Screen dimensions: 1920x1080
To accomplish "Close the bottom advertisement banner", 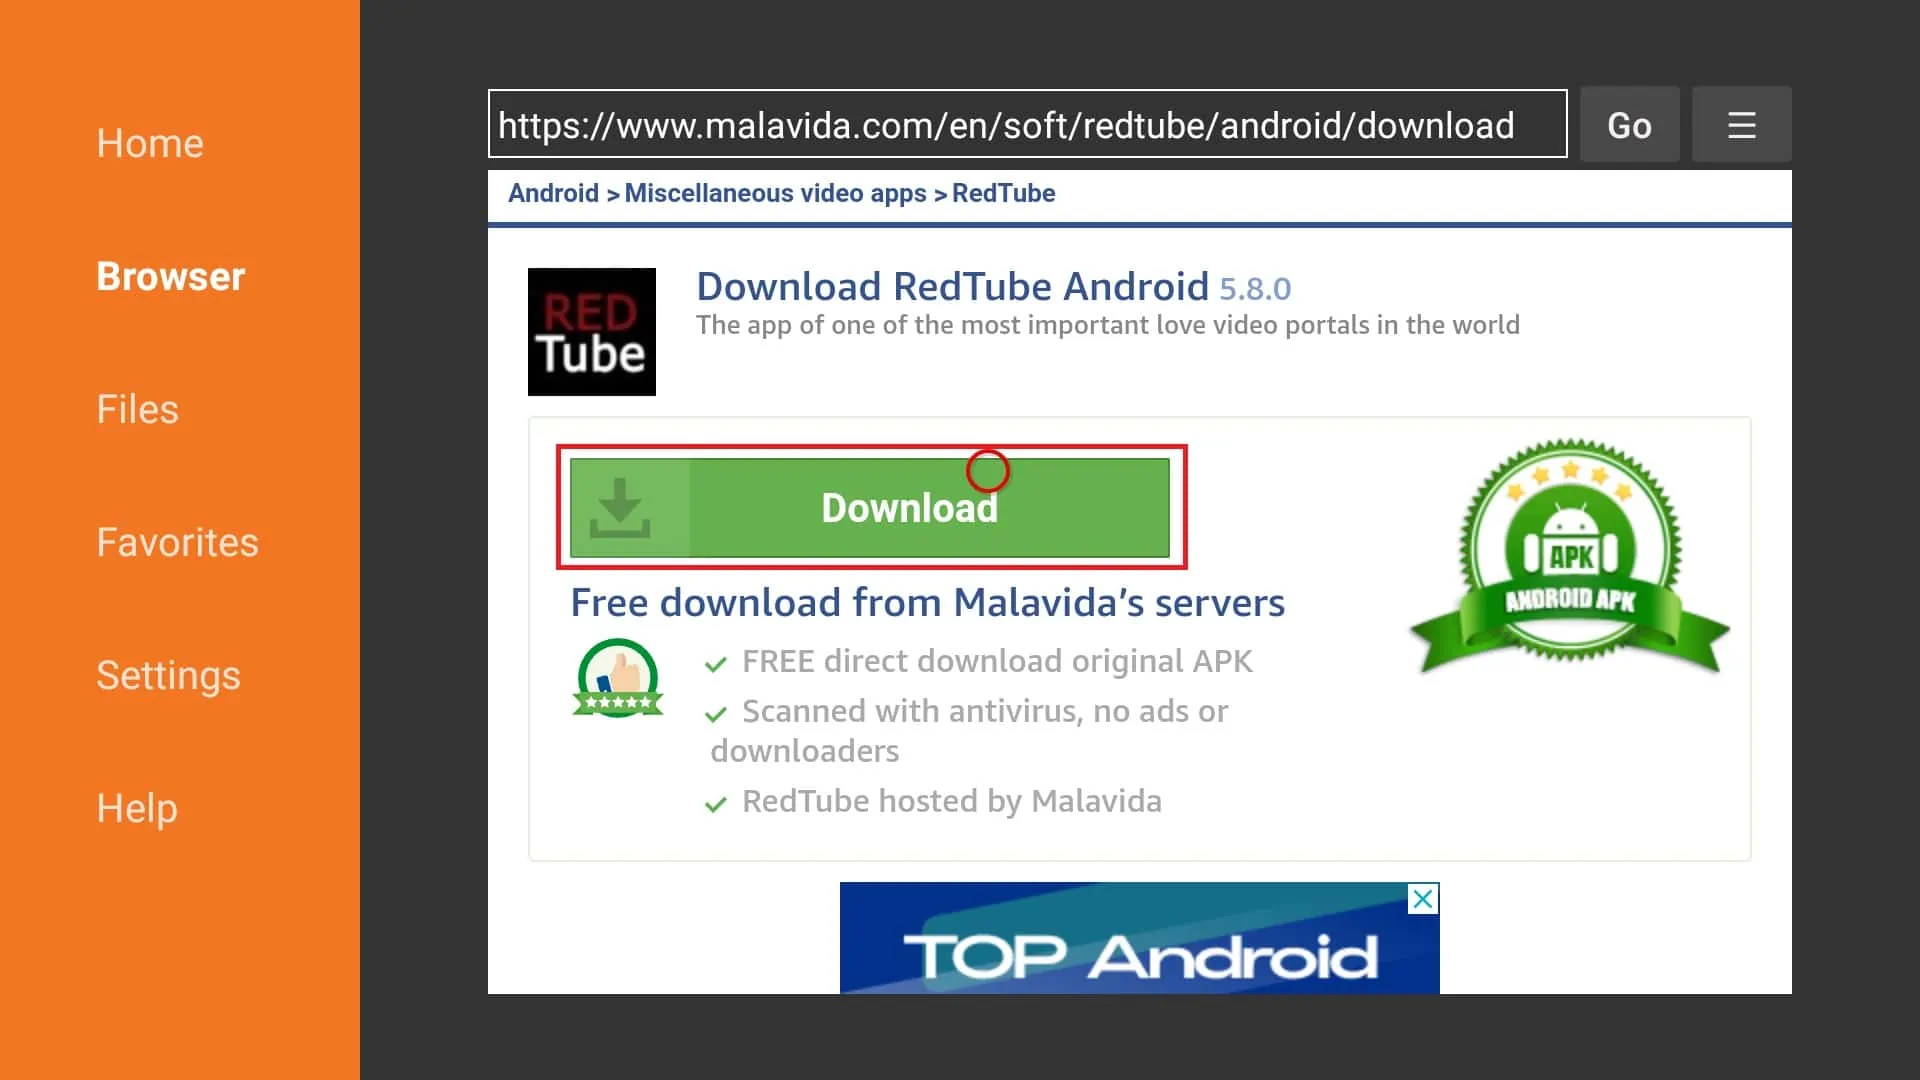I will click(x=1423, y=898).
